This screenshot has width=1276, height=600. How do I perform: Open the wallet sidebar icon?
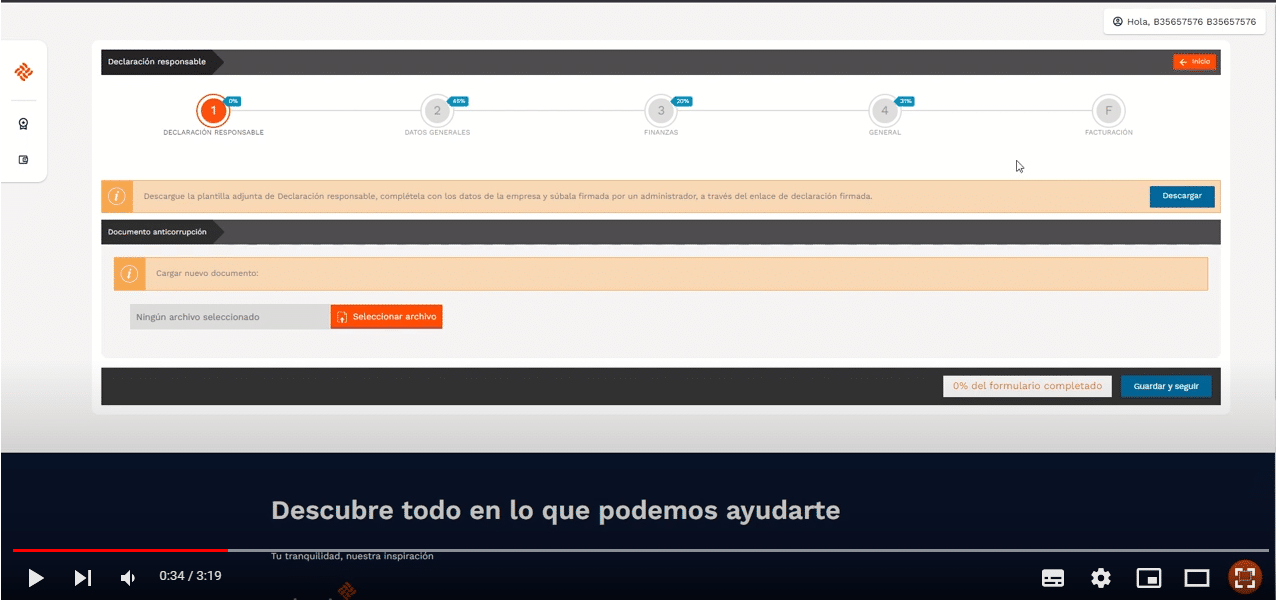coord(24,160)
